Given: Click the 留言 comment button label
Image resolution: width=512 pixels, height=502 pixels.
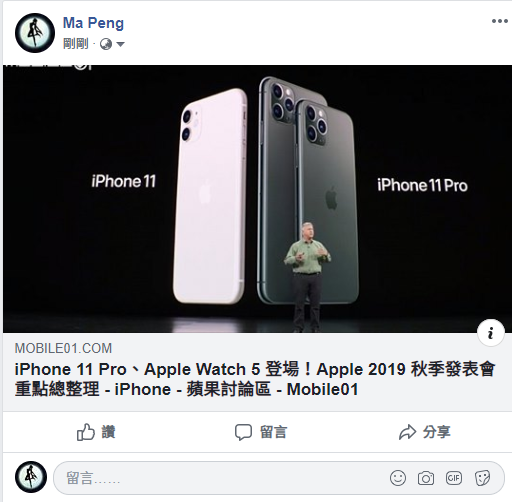Looking at the screenshot, I should pyautogui.click(x=273, y=432).
